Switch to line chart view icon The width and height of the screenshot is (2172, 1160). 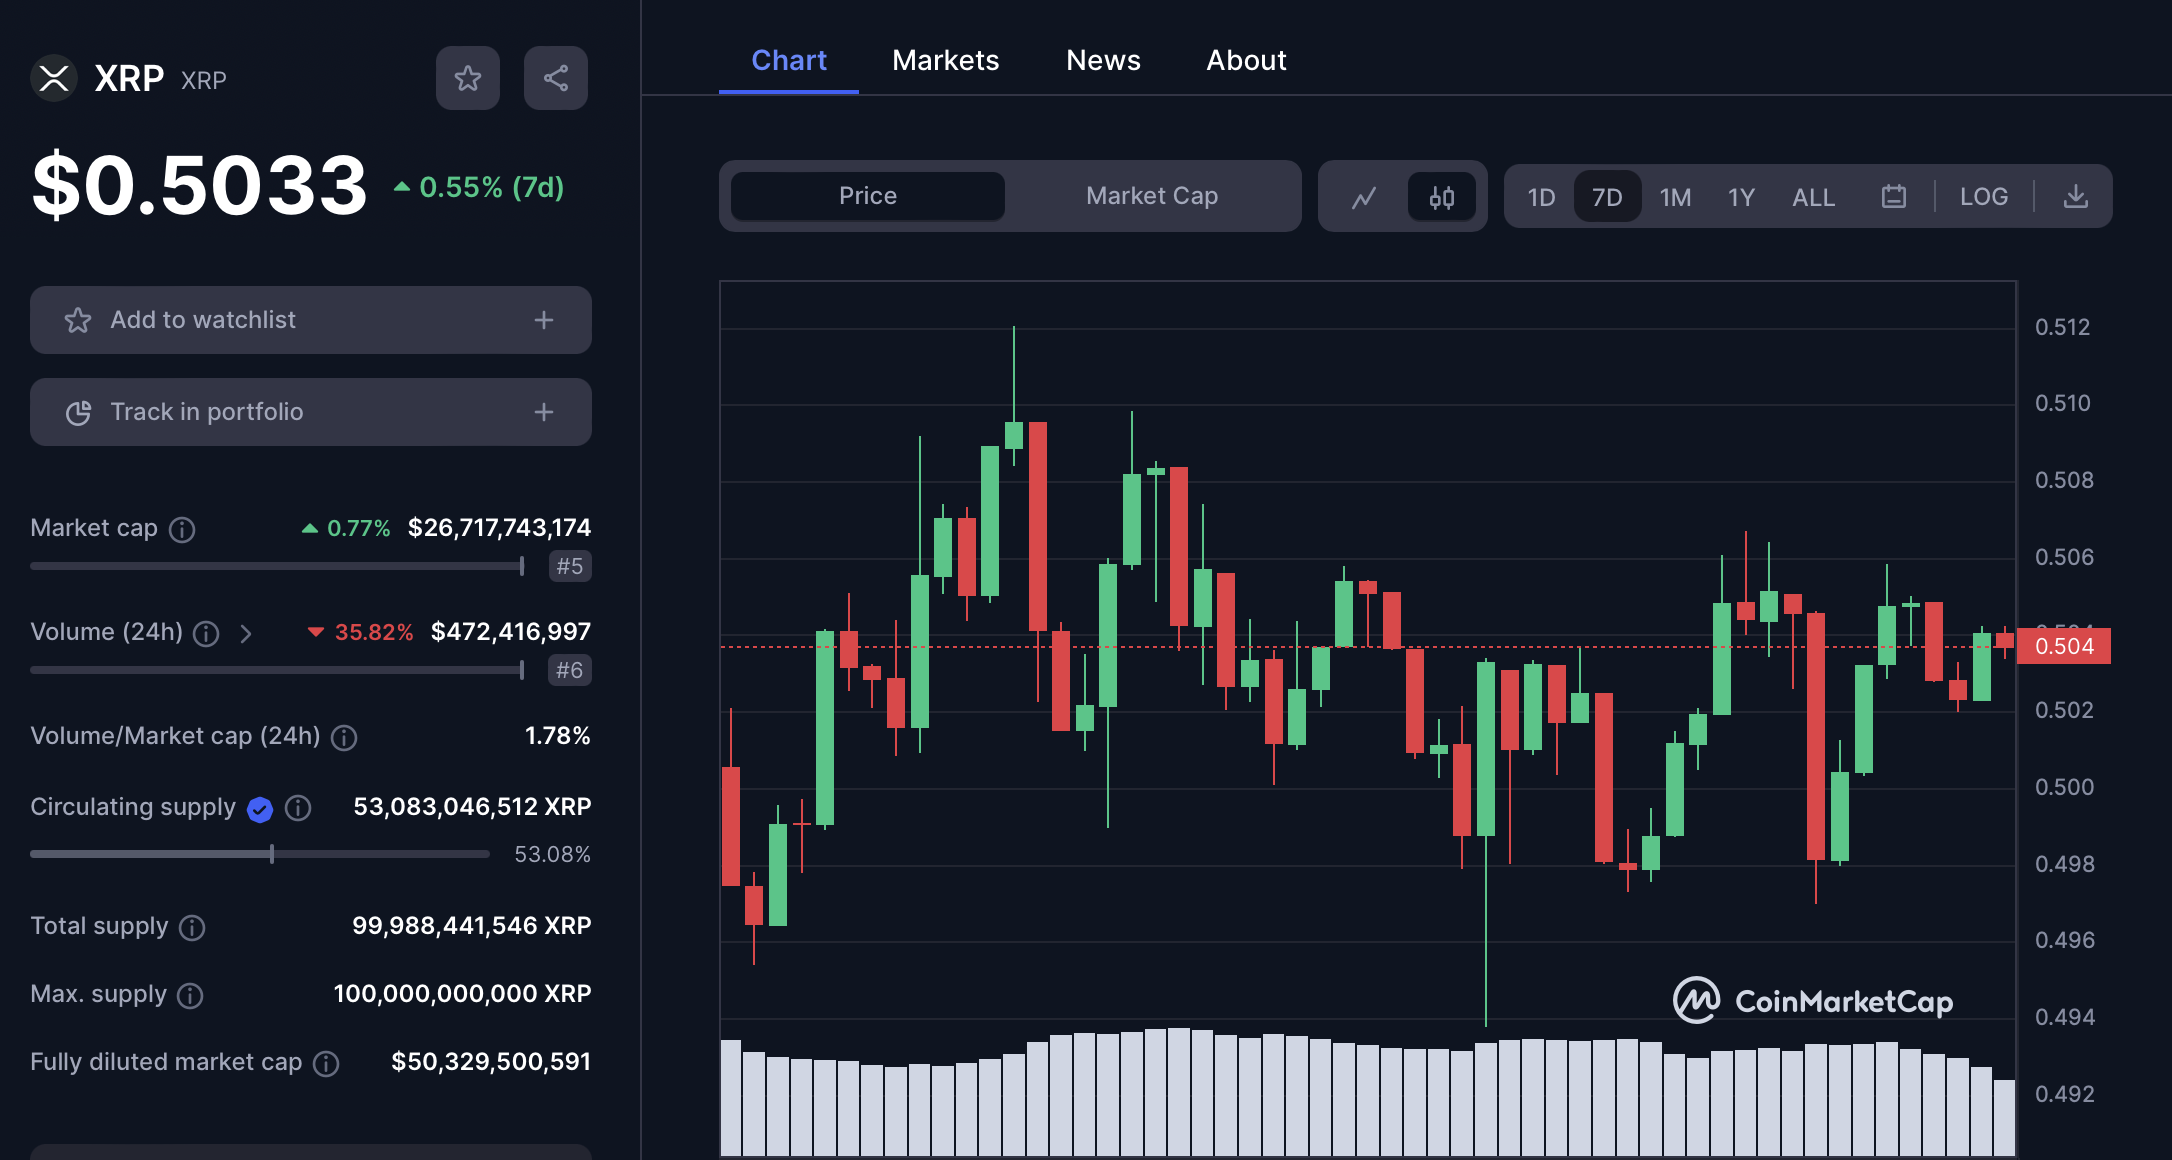1364,197
